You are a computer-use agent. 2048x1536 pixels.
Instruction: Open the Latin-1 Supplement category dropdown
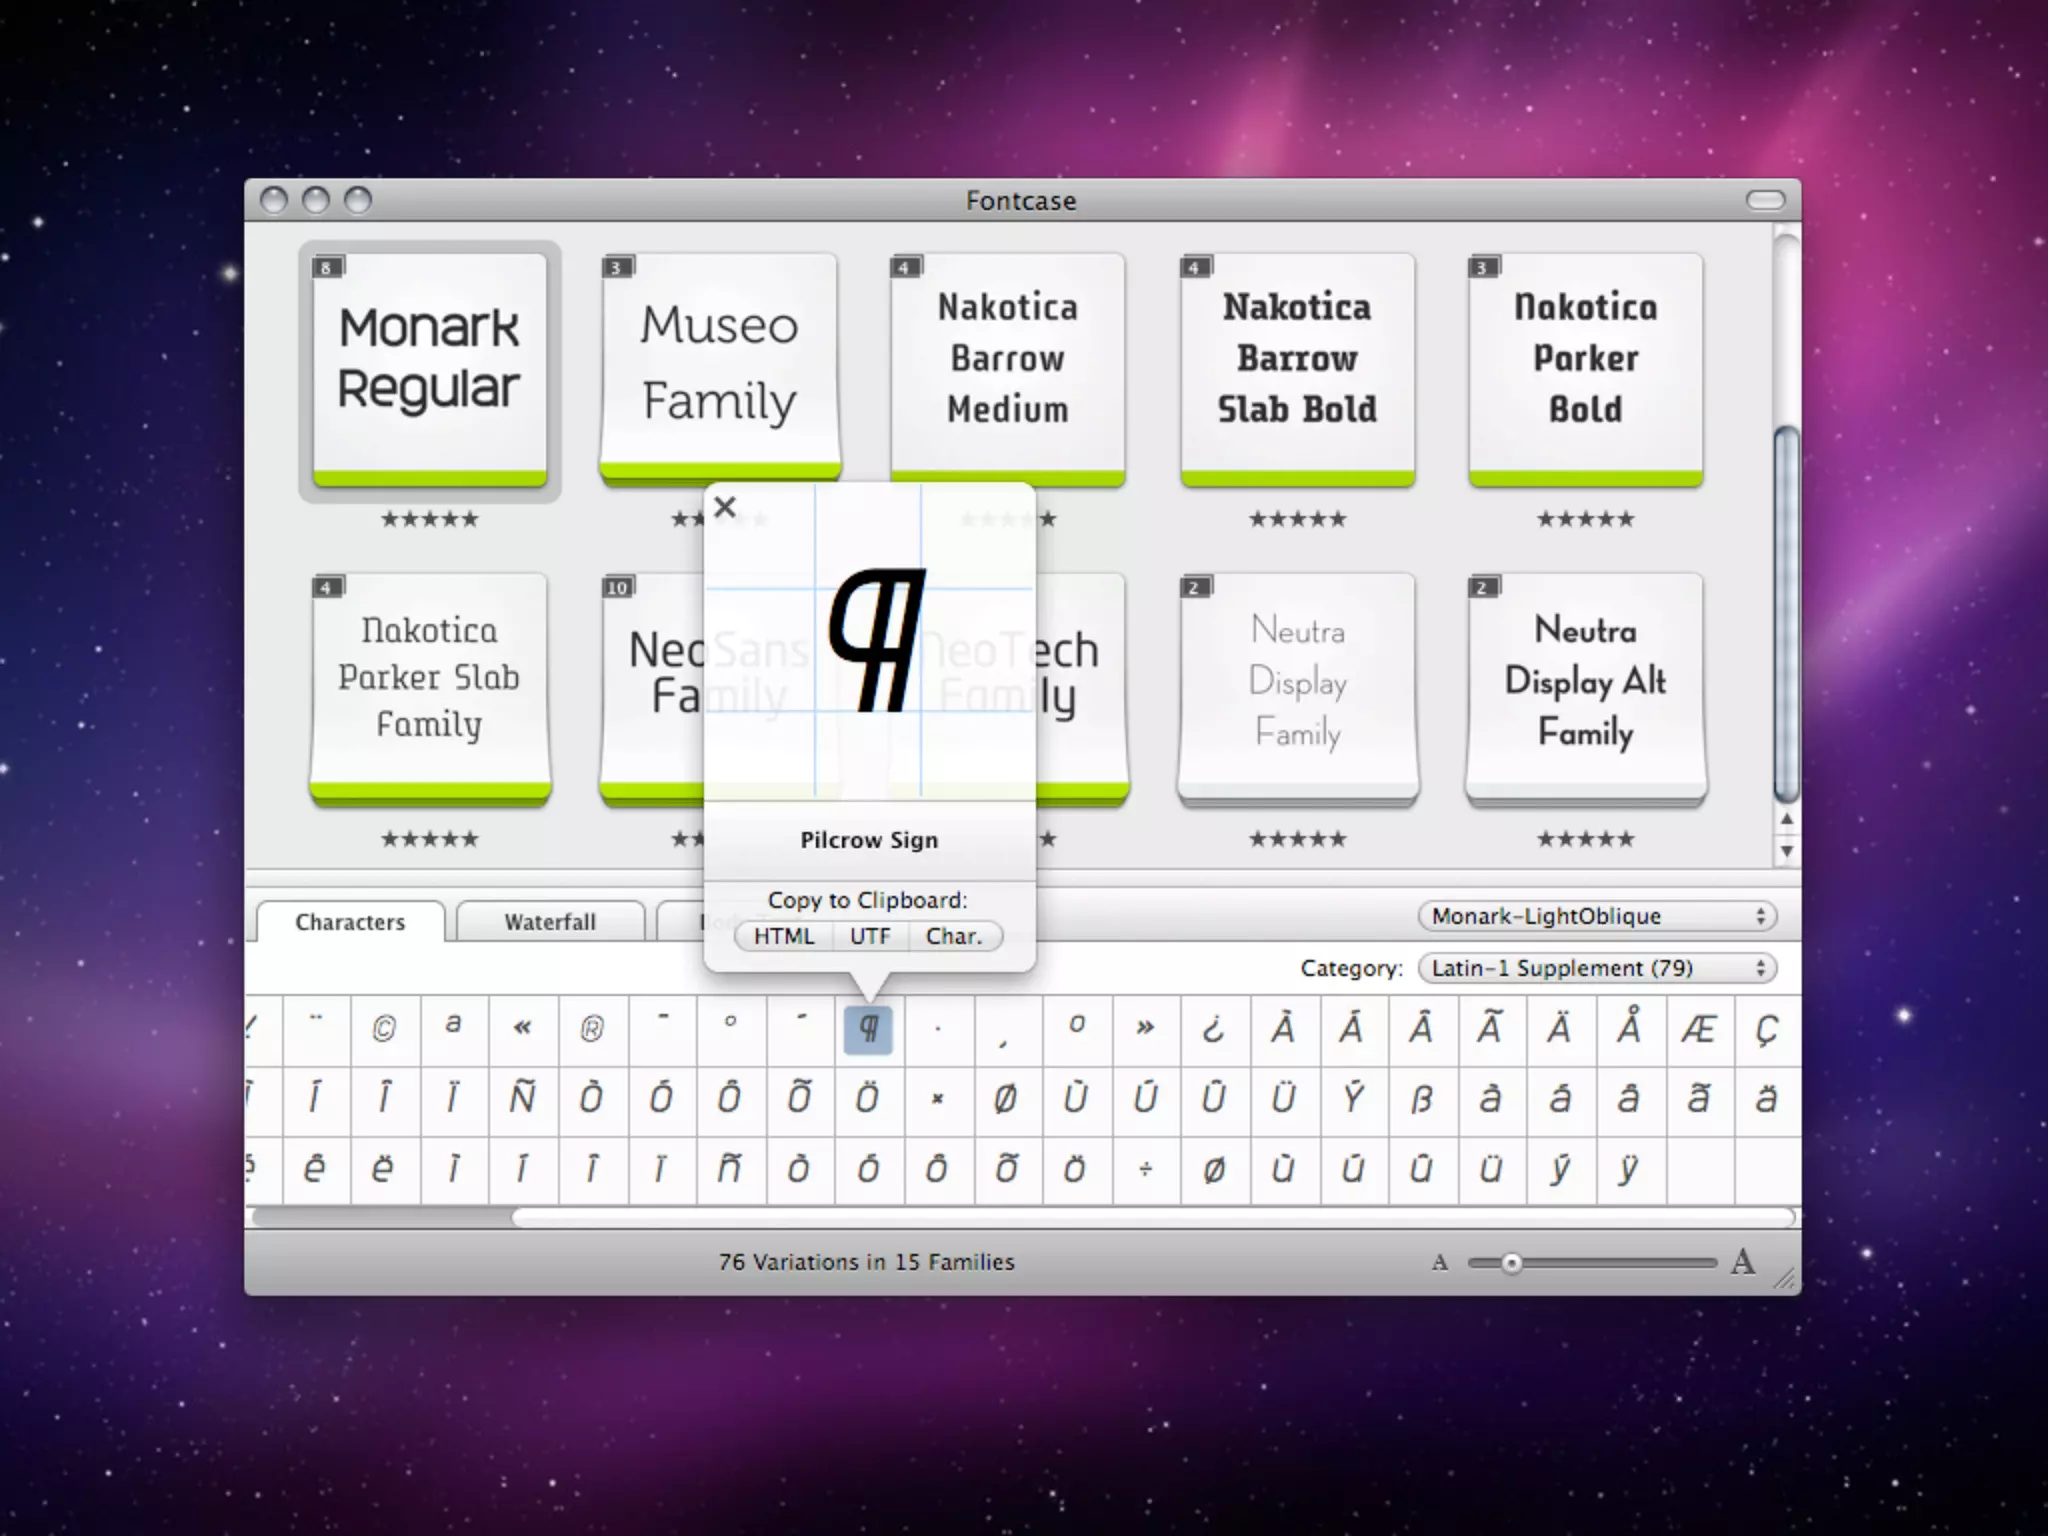(1597, 968)
